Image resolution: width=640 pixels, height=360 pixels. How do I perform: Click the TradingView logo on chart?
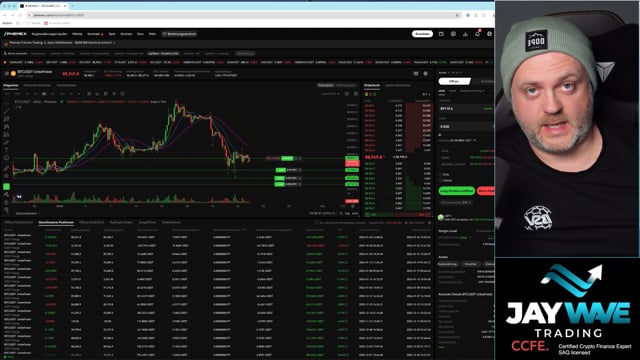(x=18, y=197)
